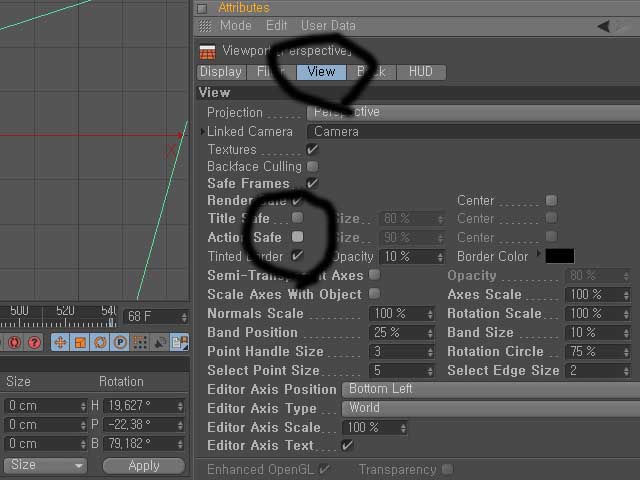Disable the Textures checkbox
The image size is (640, 480).
tap(312, 150)
